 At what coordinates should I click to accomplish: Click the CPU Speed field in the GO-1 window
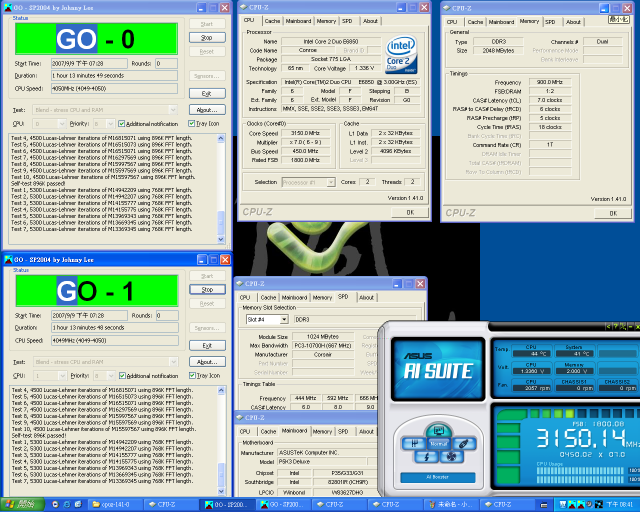tap(115, 341)
